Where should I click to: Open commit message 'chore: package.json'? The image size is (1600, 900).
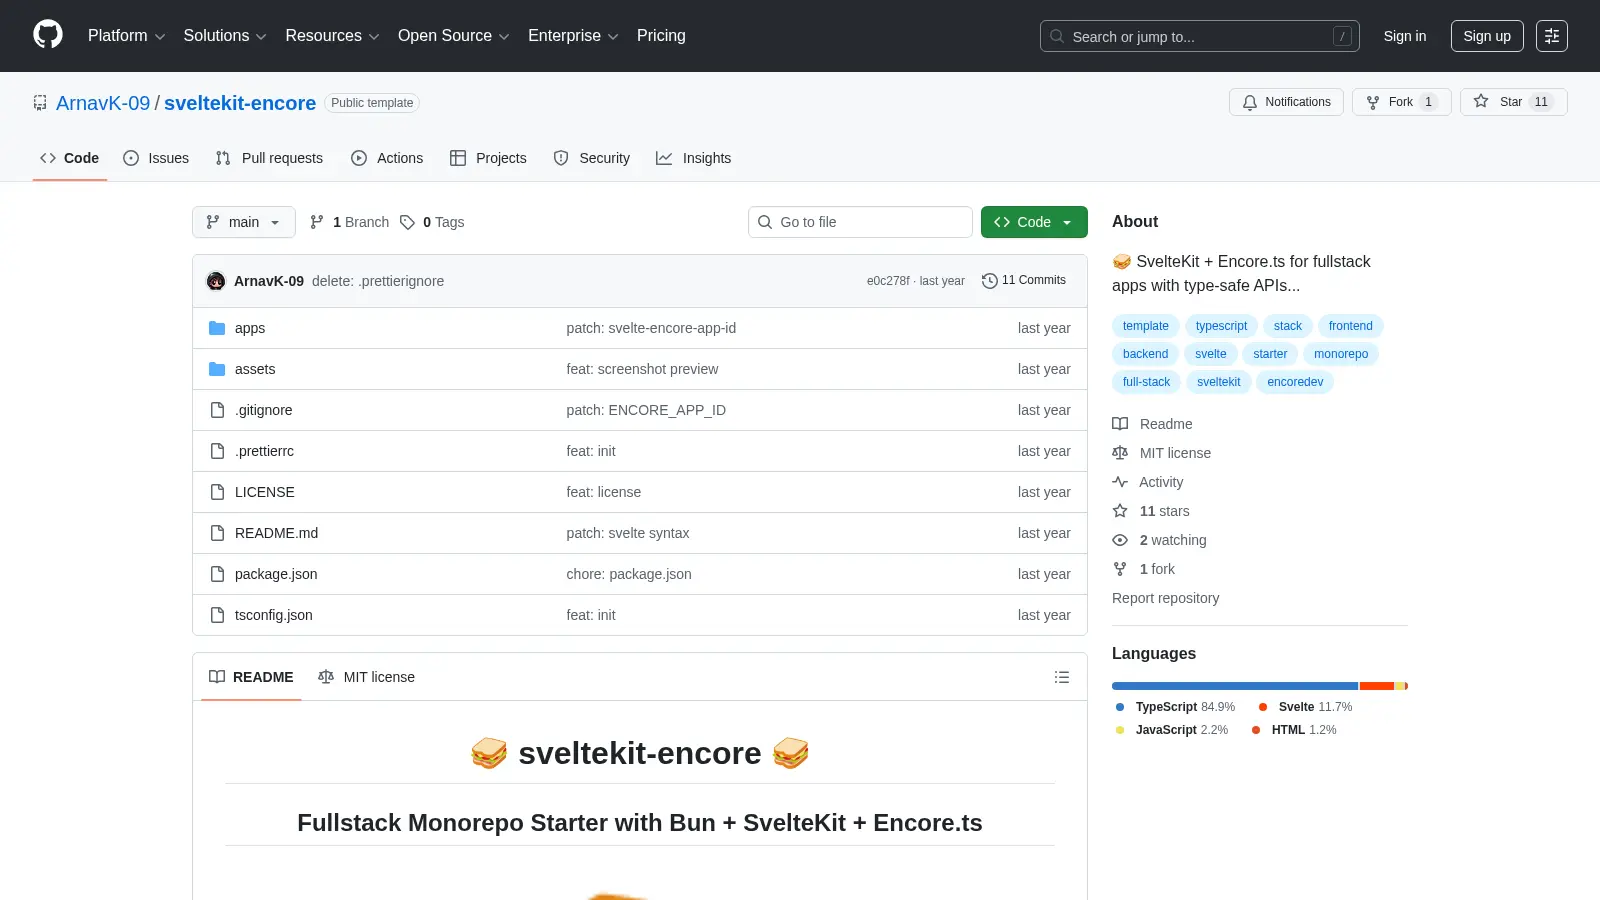point(629,574)
